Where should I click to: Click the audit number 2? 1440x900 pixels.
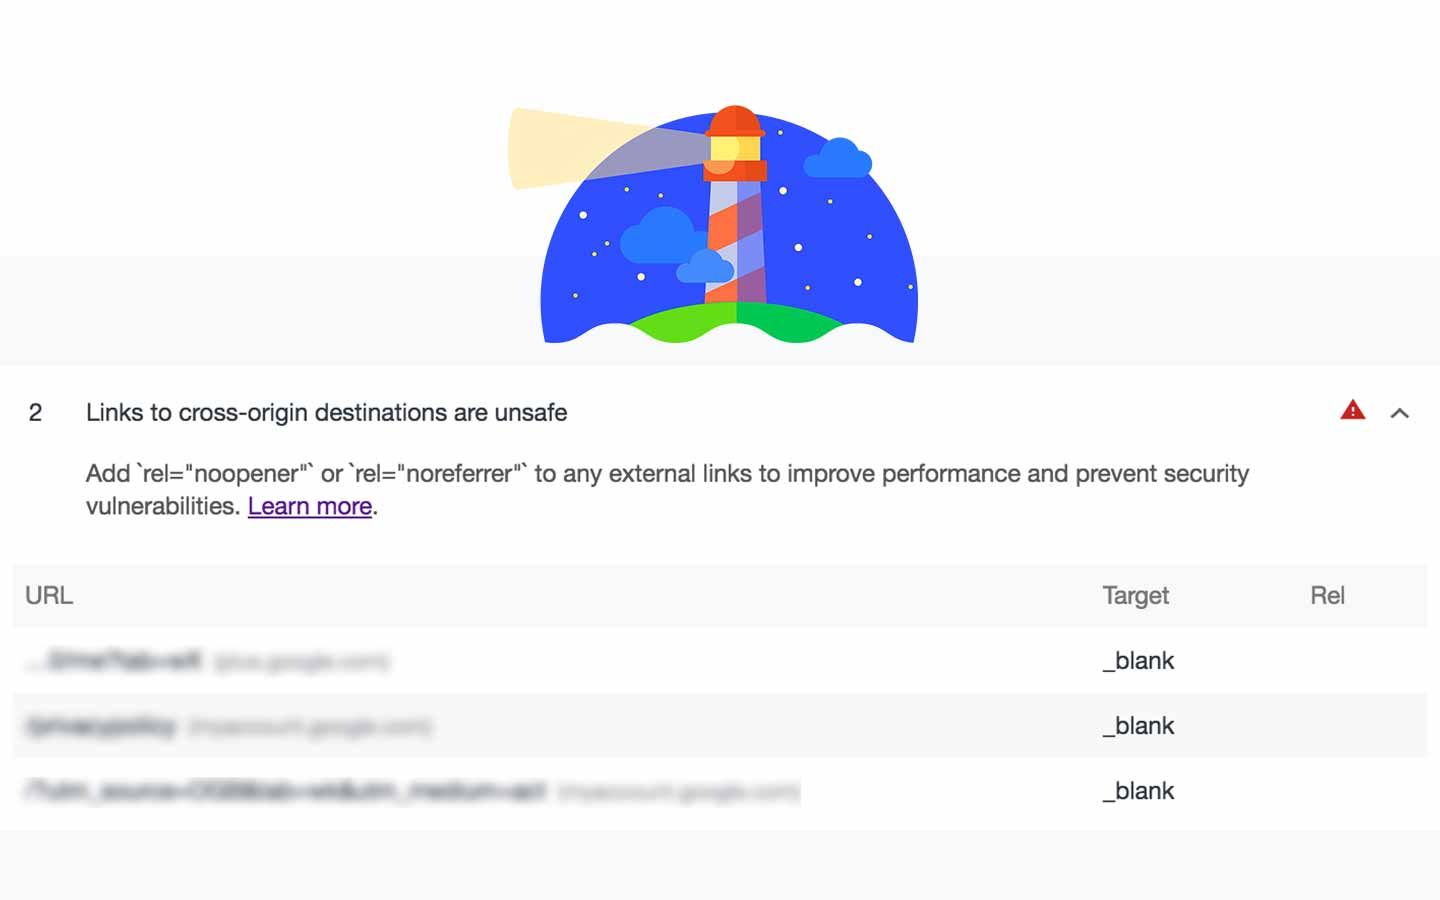point(35,413)
